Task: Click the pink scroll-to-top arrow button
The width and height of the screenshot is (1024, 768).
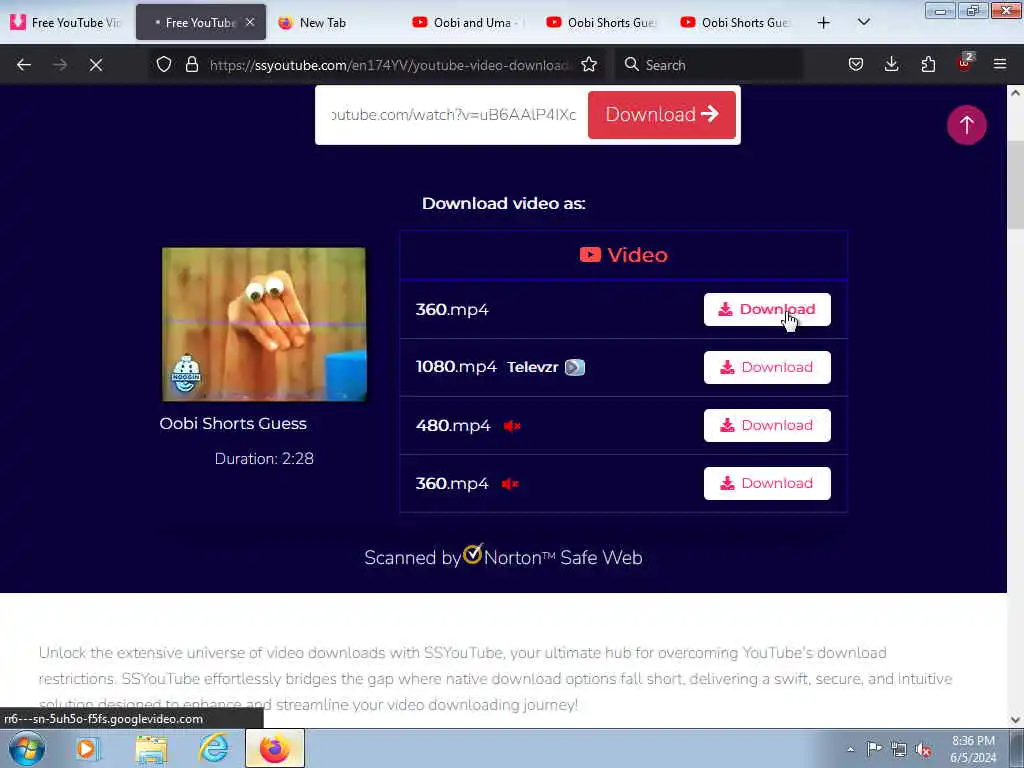Action: point(967,125)
